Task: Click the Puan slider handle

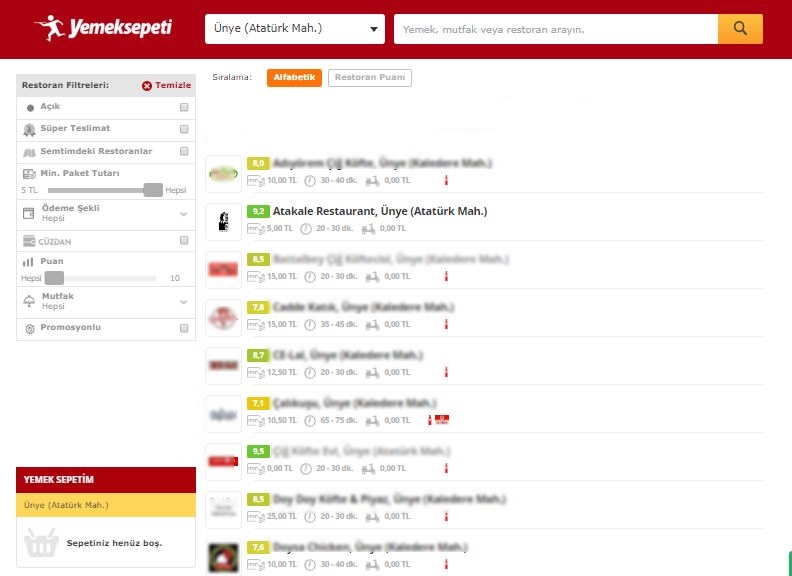Action: pyautogui.click(x=54, y=278)
